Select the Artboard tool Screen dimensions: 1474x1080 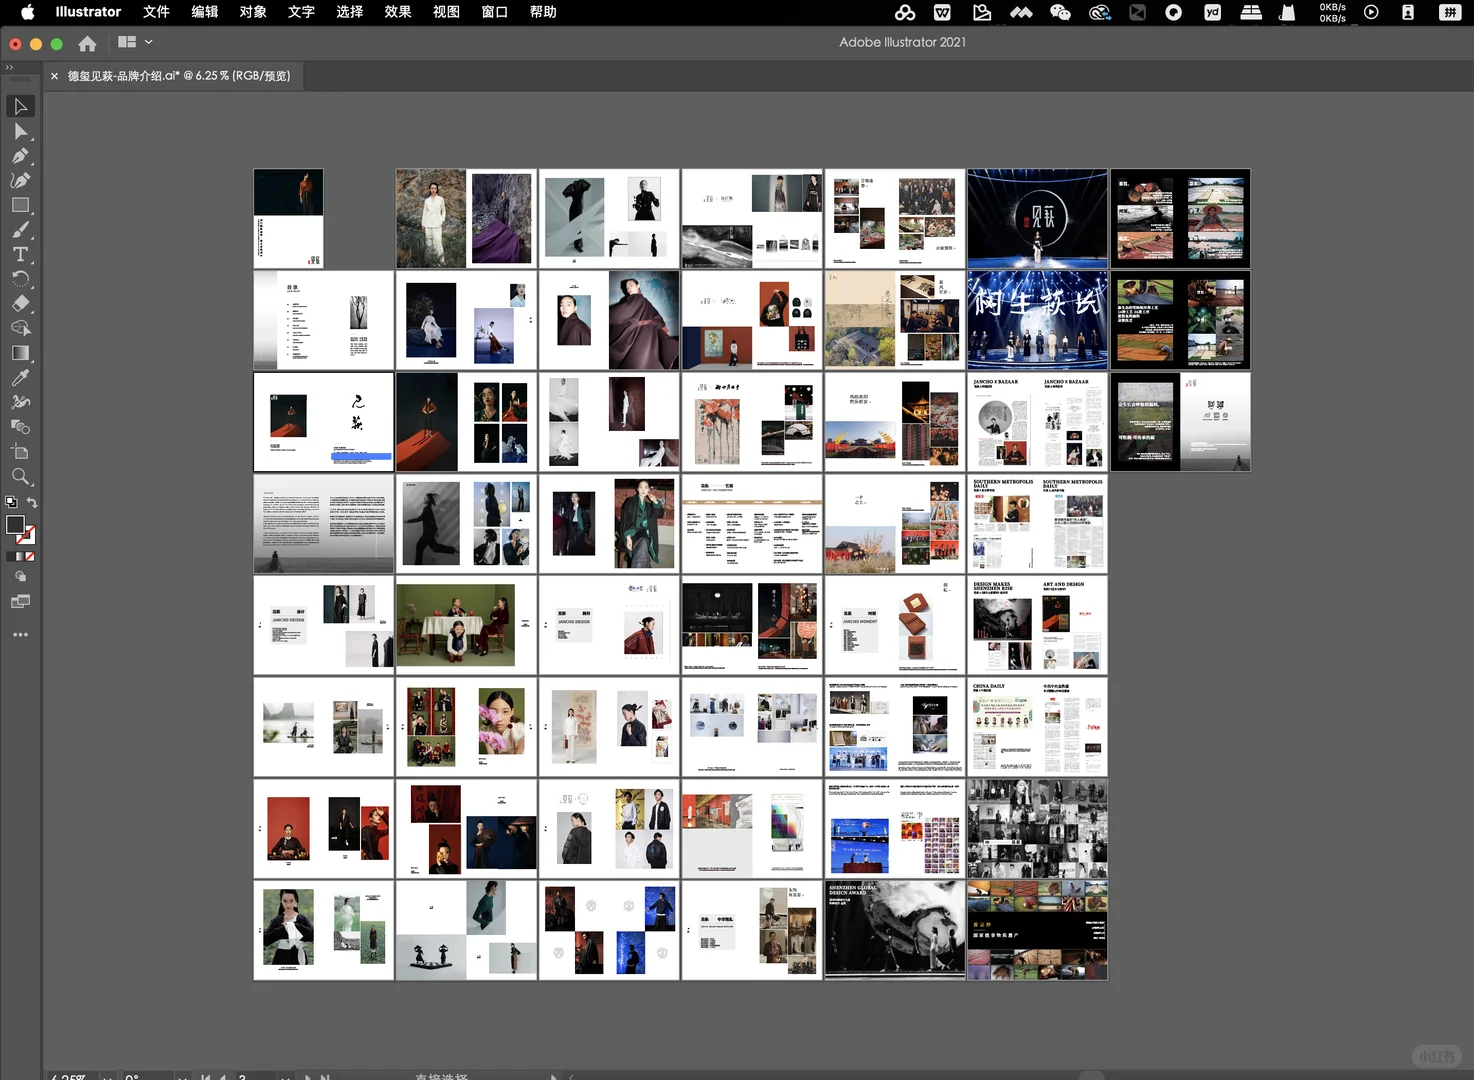[20, 452]
